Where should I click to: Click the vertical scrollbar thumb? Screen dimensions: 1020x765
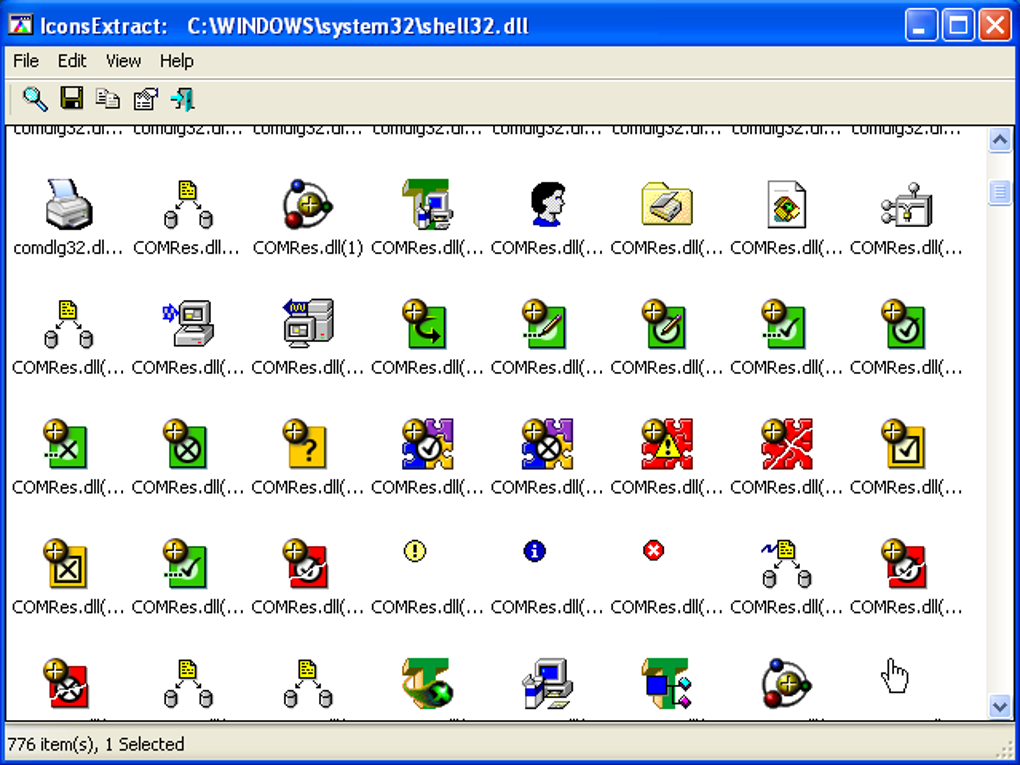[1000, 193]
